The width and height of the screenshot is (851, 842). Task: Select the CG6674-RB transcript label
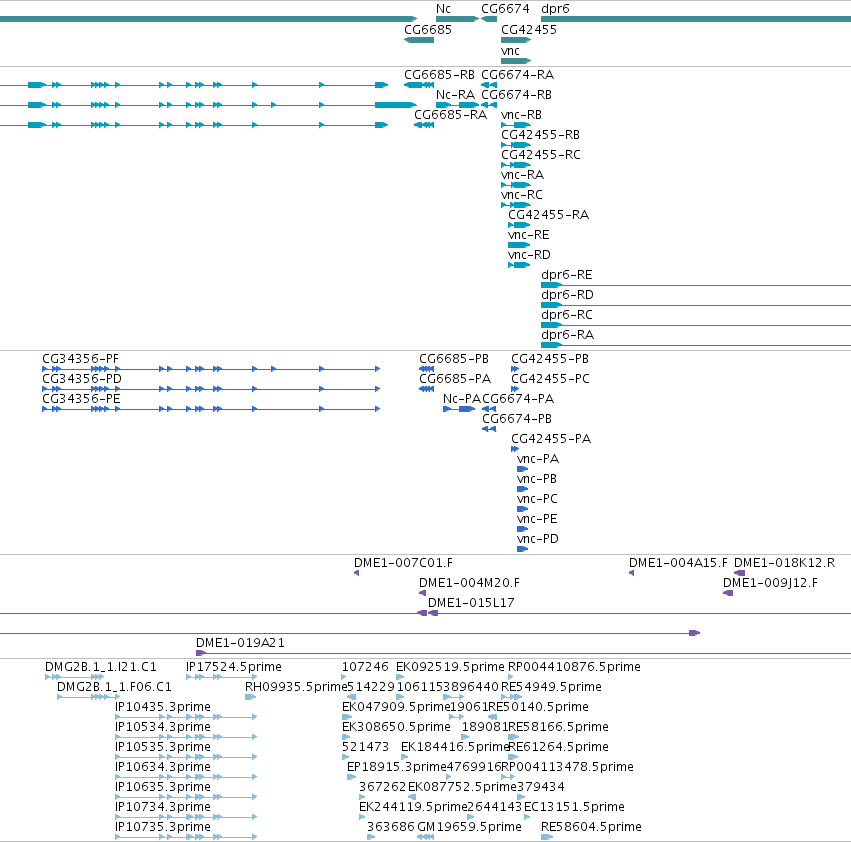tap(517, 95)
